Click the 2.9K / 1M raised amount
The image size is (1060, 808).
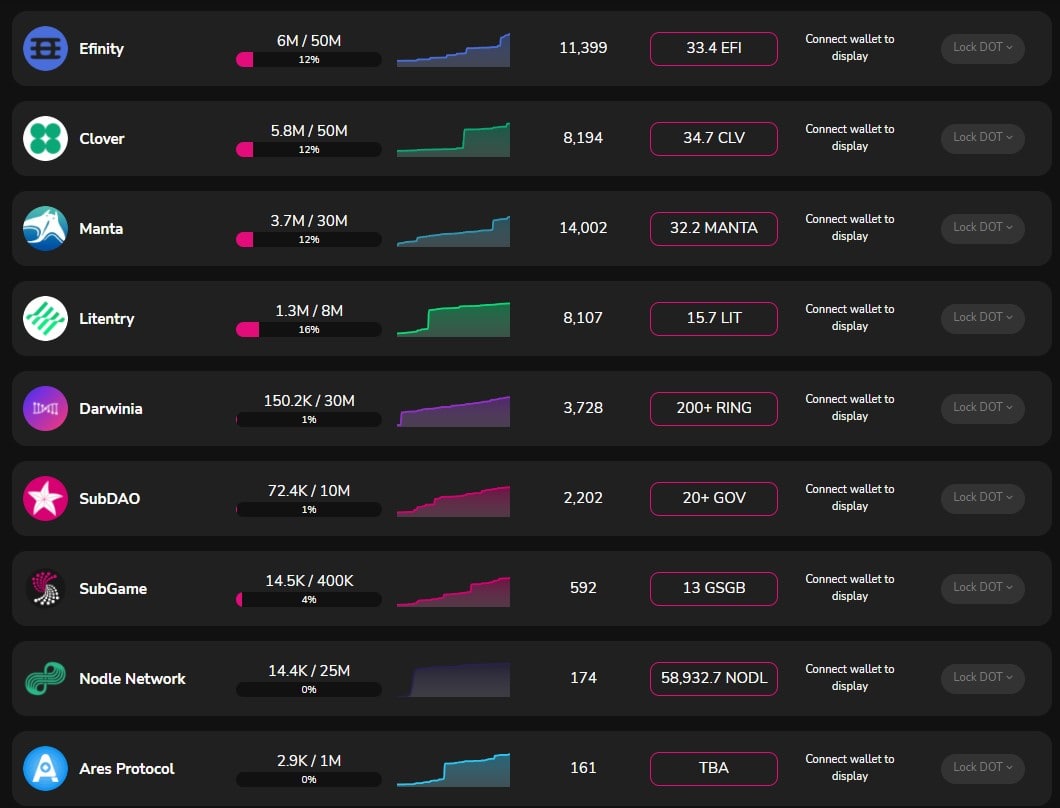pyautogui.click(x=309, y=760)
